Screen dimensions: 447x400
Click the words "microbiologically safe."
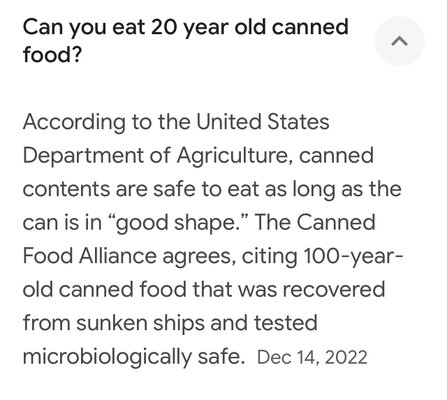coord(134,357)
